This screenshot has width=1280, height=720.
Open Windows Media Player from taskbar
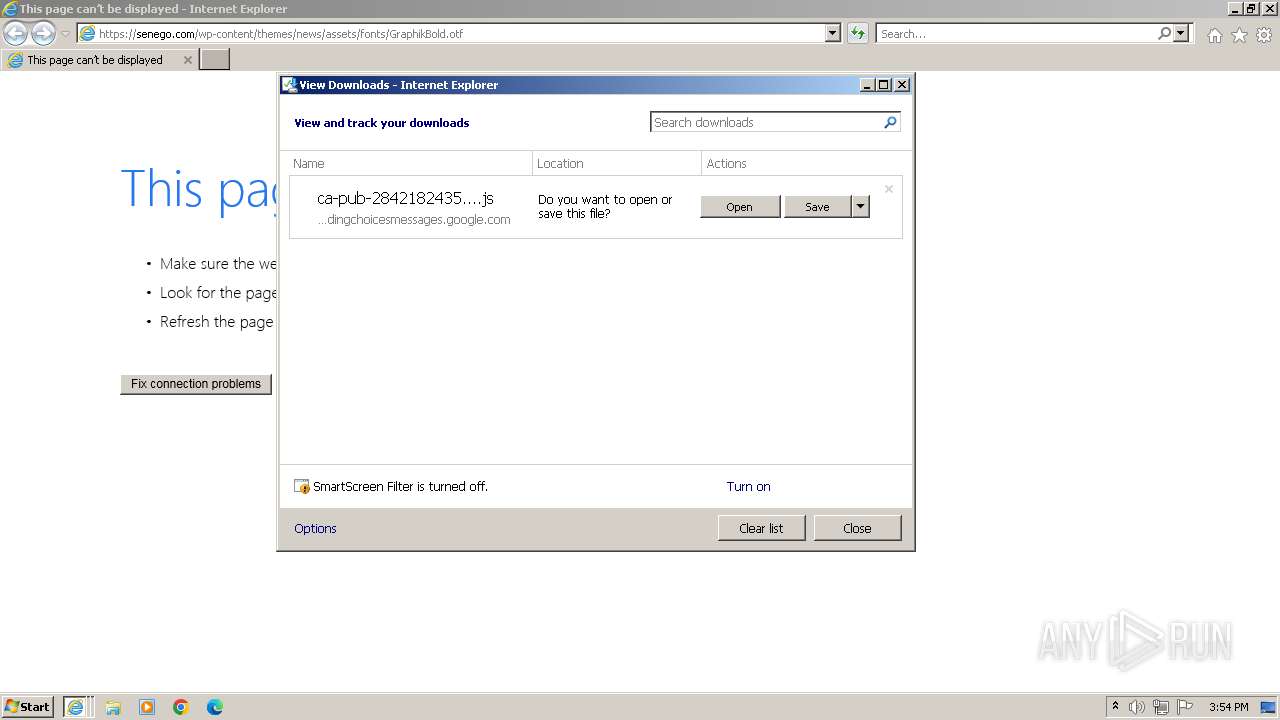tap(147, 707)
